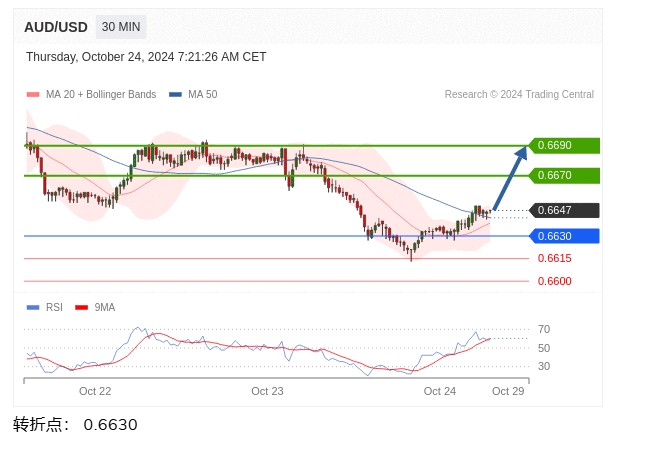Screen dimensions: 647x449
Task: Click the 0.6647 current price label
Action: click(564, 210)
